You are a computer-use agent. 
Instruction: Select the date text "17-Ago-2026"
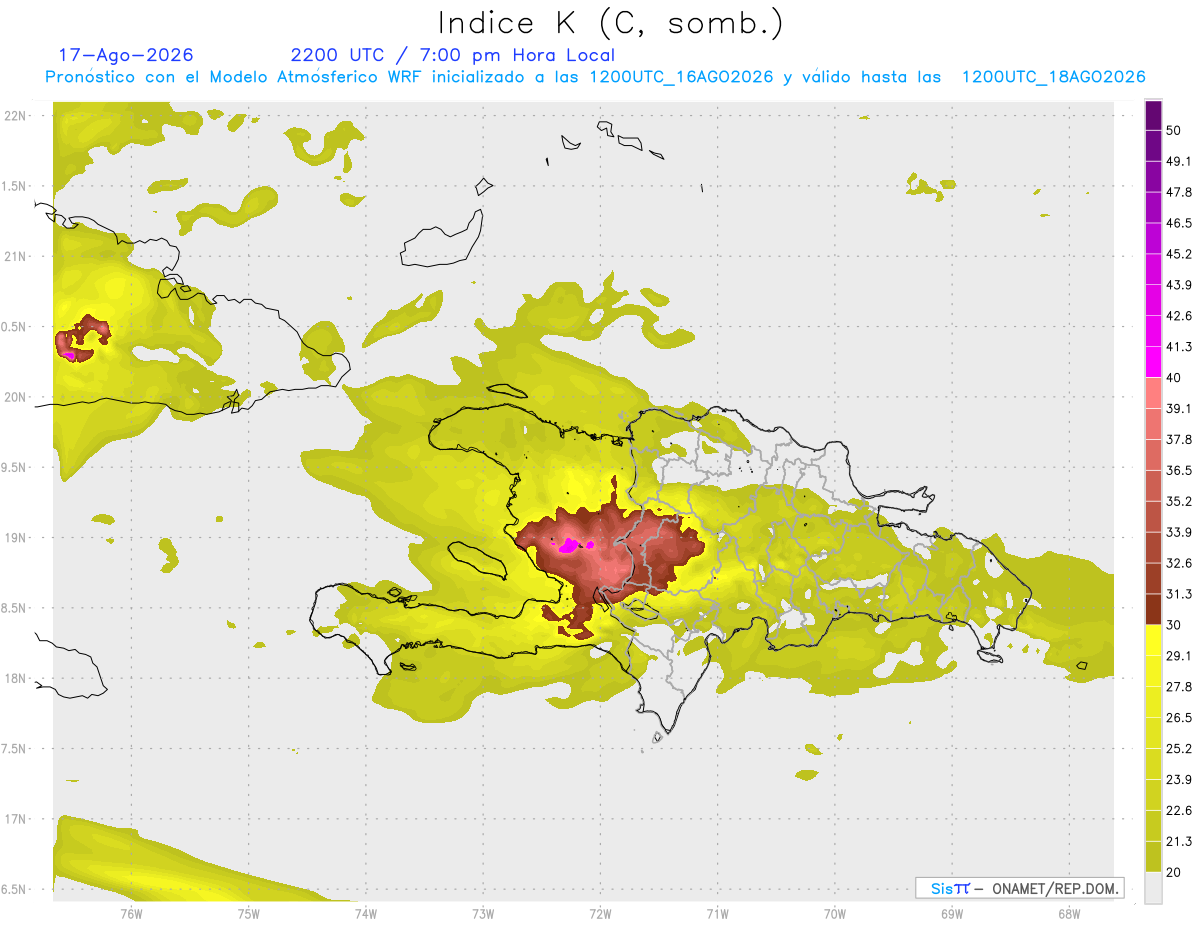tap(126, 55)
